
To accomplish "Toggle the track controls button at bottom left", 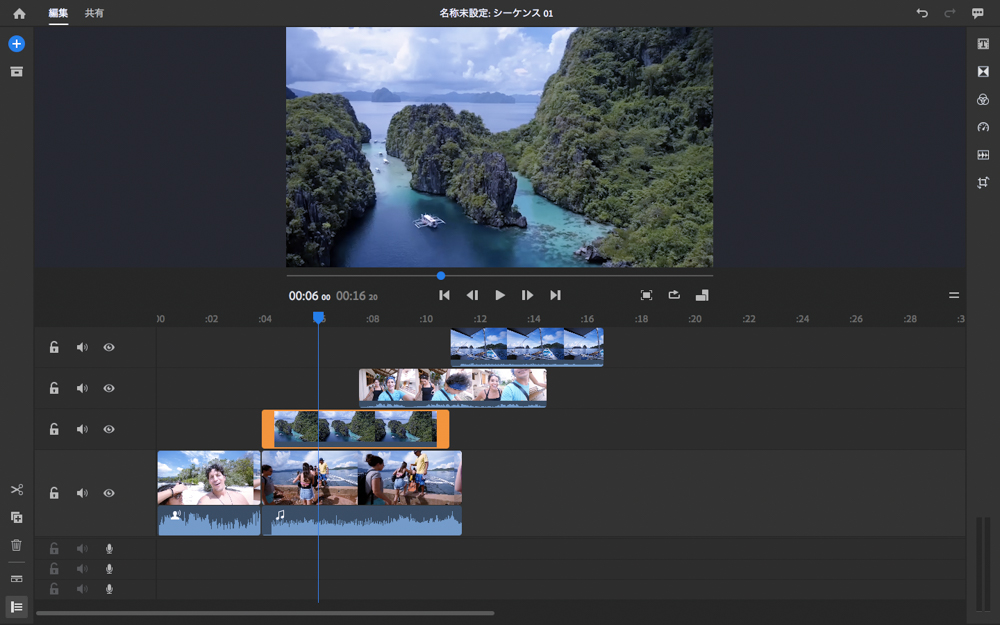I will (16, 607).
